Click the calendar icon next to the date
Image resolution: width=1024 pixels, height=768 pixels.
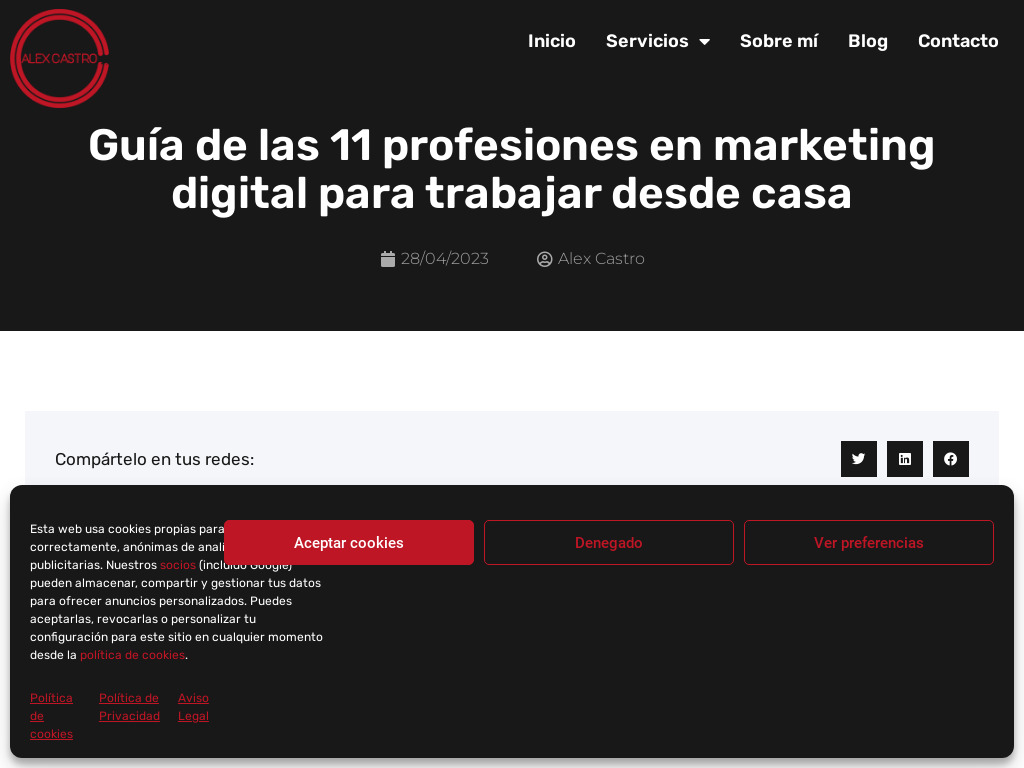click(388, 258)
